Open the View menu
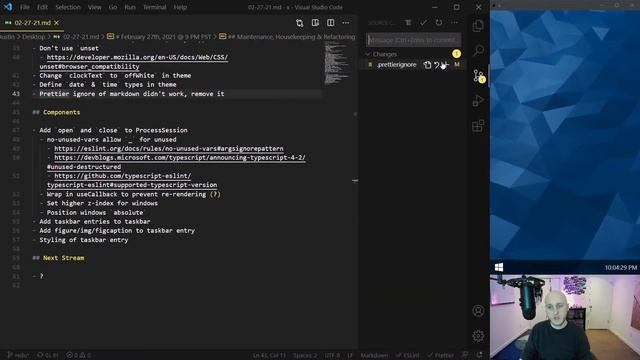Viewport: 640px width, 360px height. point(94,7)
